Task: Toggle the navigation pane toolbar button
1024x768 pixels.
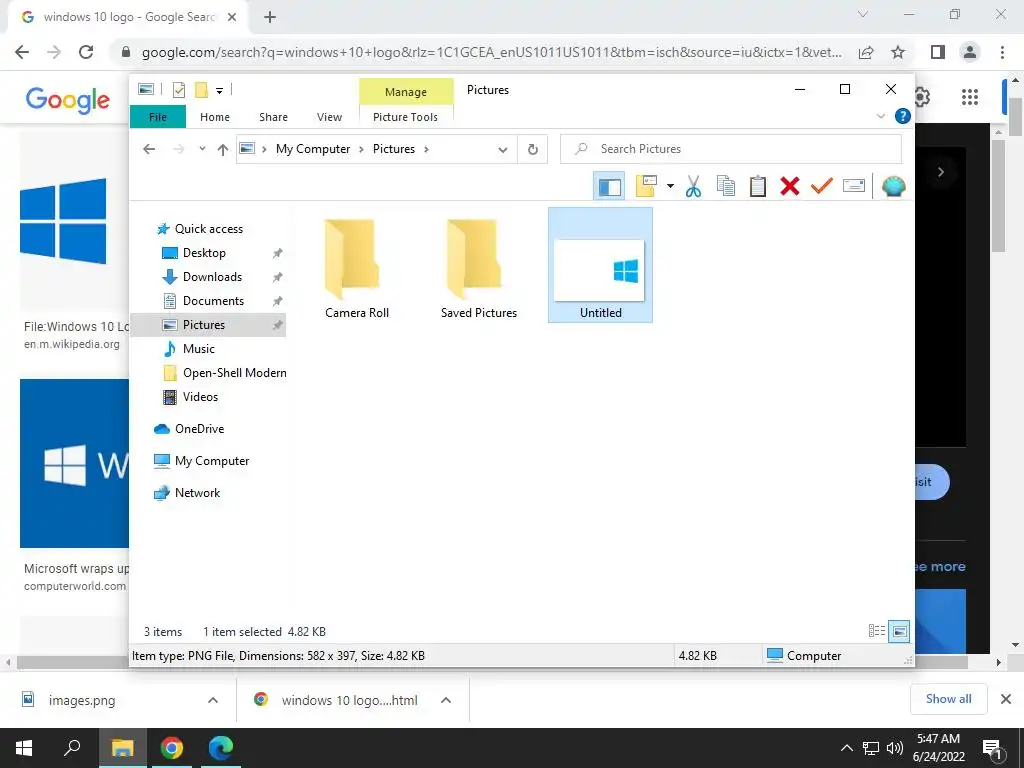Action: (x=609, y=187)
